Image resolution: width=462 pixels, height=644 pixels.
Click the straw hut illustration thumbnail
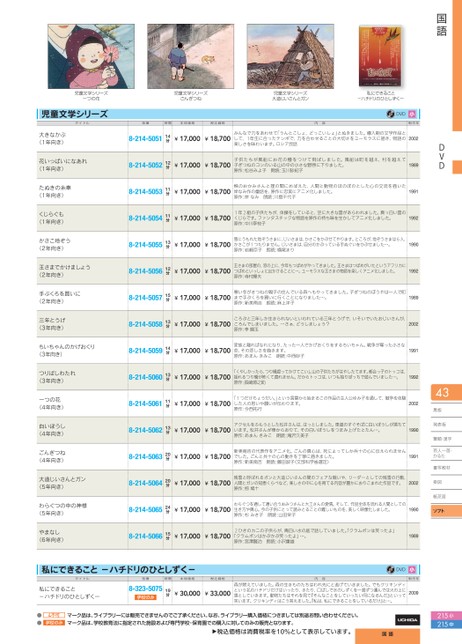point(290,56)
